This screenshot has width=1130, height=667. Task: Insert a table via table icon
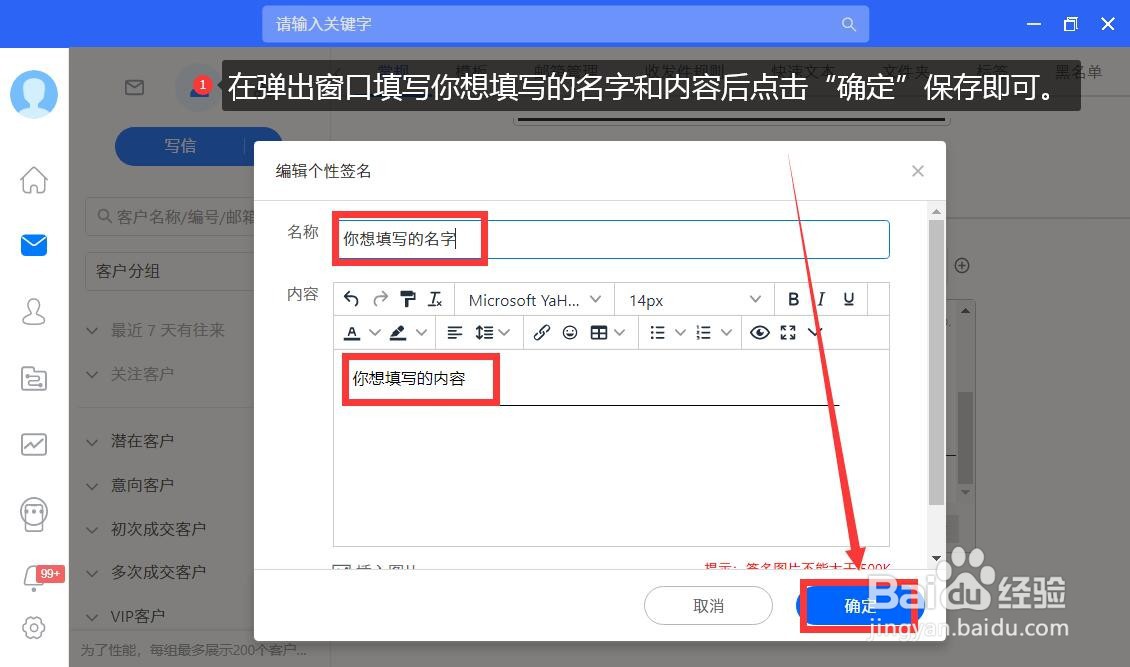point(599,333)
